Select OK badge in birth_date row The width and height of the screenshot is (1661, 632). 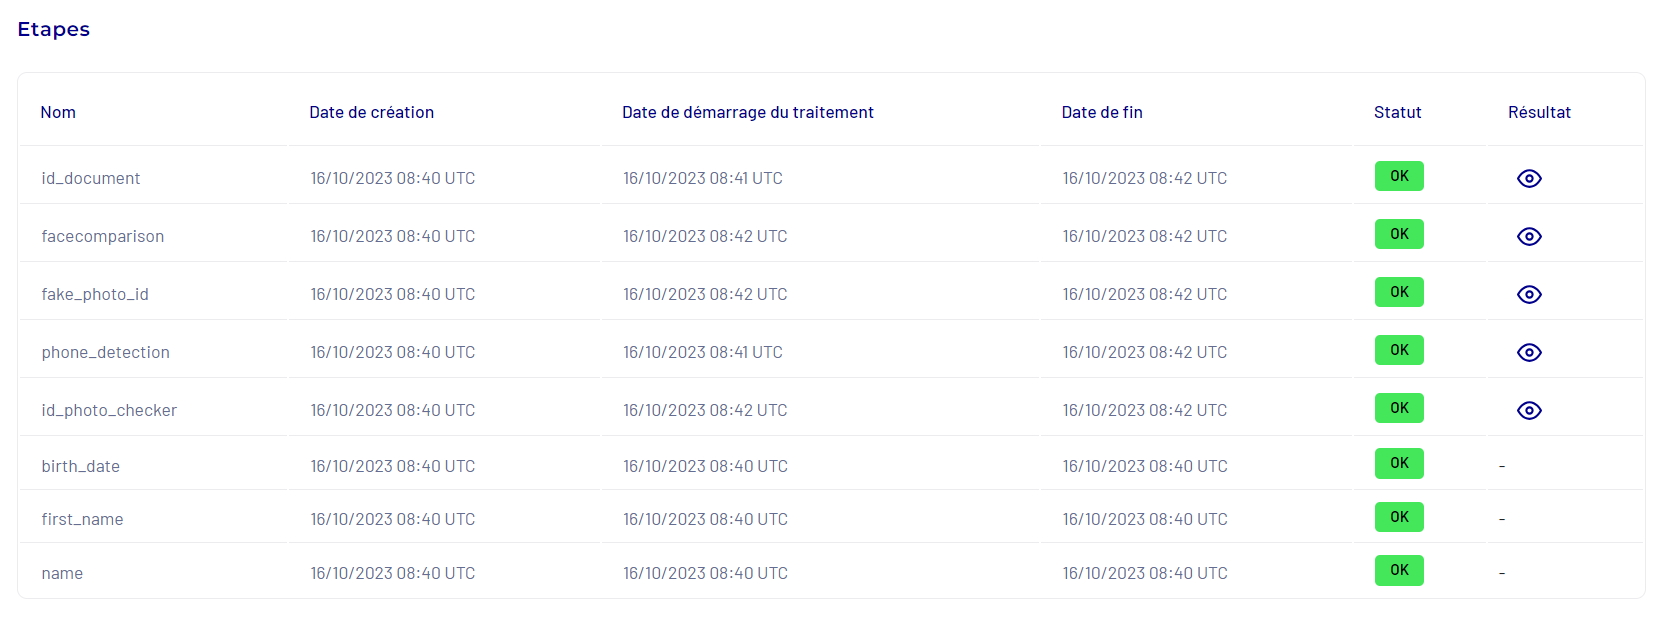pyautogui.click(x=1398, y=463)
